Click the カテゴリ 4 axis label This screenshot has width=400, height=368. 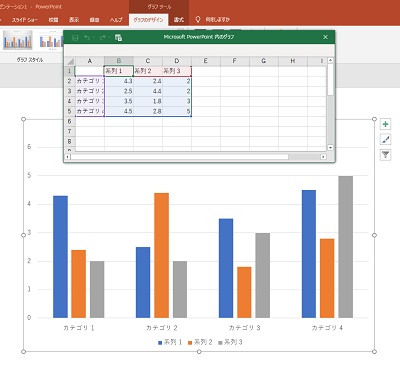[x=327, y=328]
